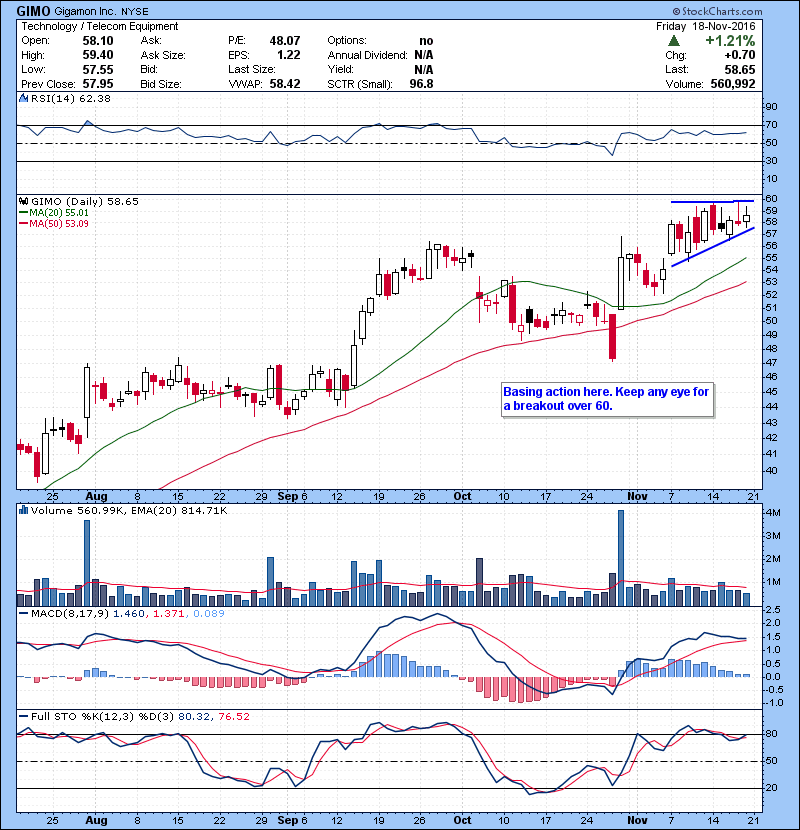Click the Options value no
The height and width of the screenshot is (830, 800).
coord(426,41)
